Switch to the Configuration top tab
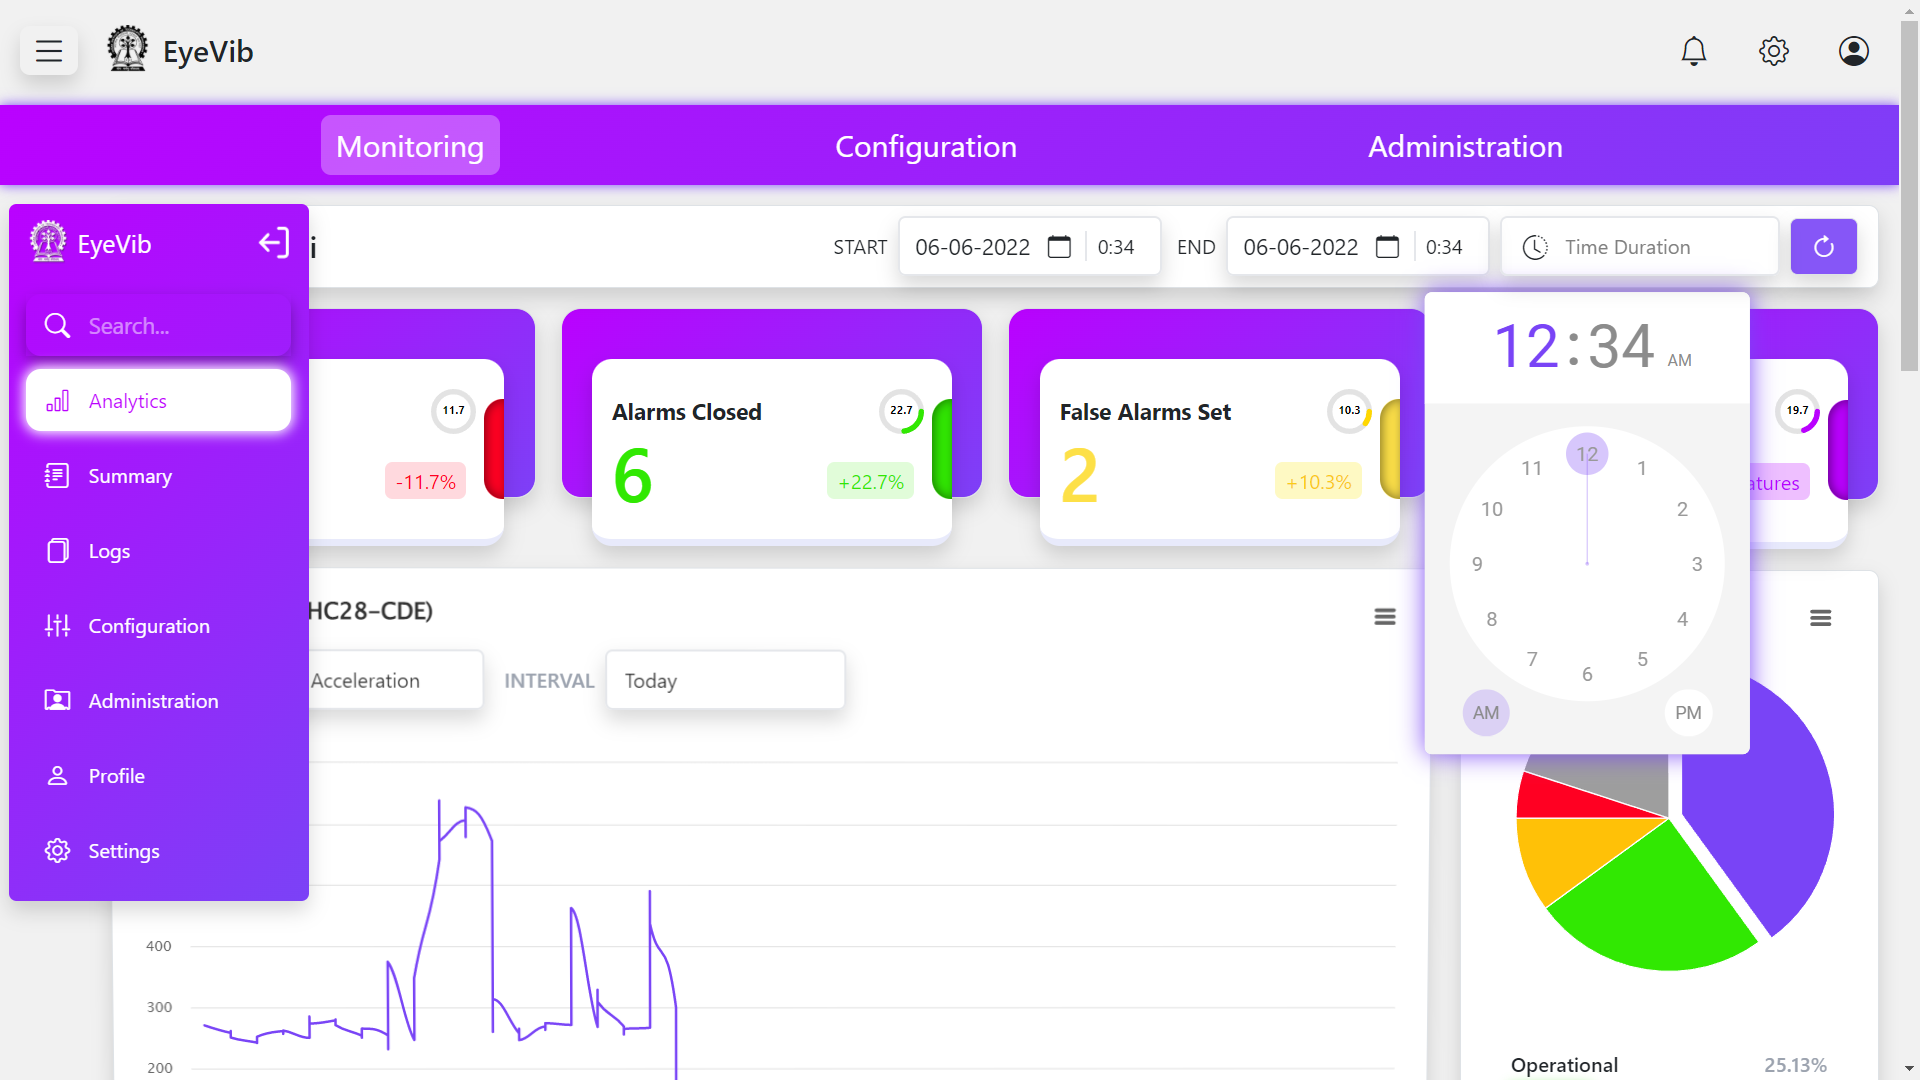The width and height of the screenshot is (1920, 1080). click(x=925, y=147)
